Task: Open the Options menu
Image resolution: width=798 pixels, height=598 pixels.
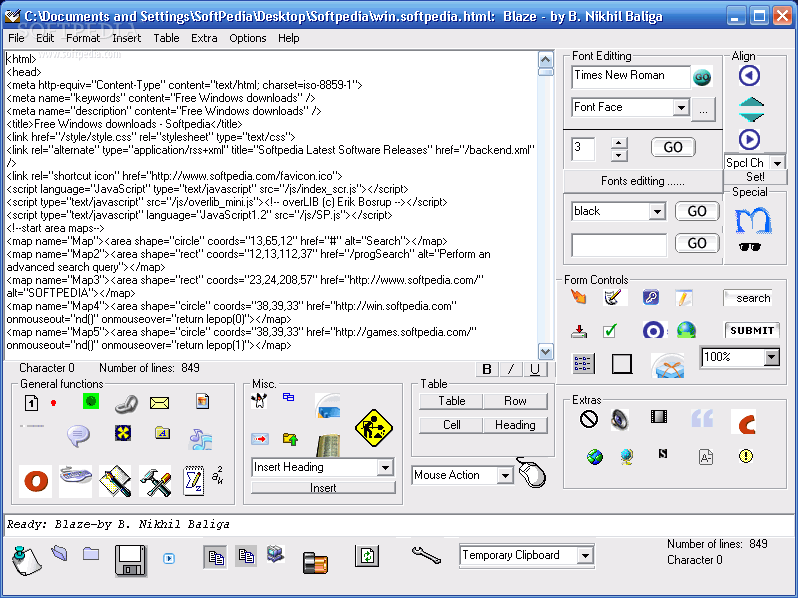Action: click(247, 38)
